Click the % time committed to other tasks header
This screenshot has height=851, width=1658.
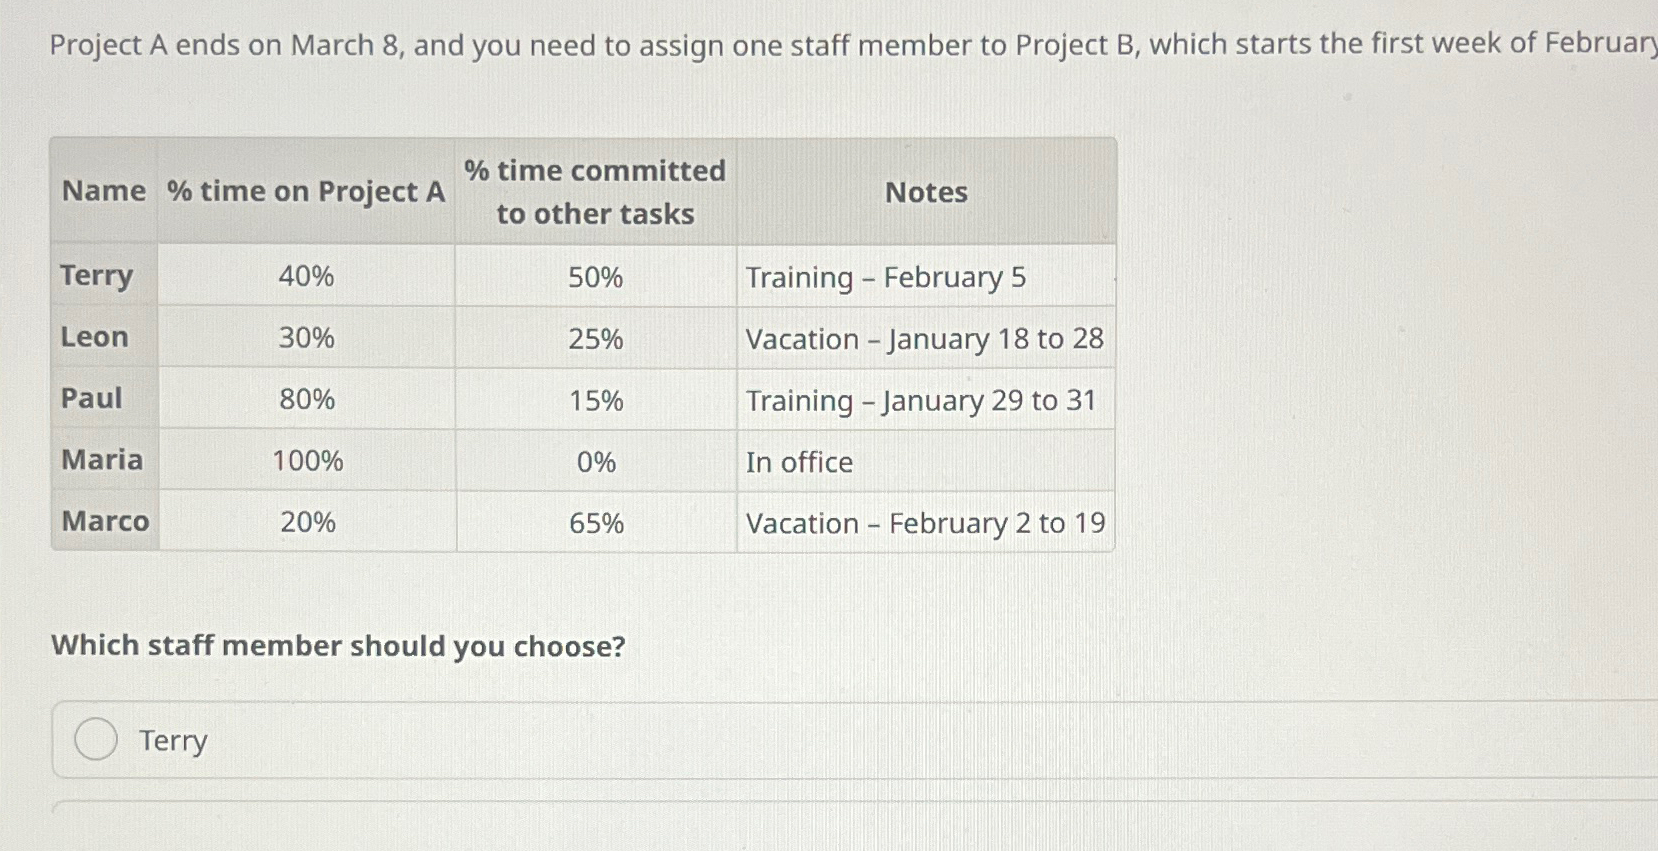coord(594,191)
